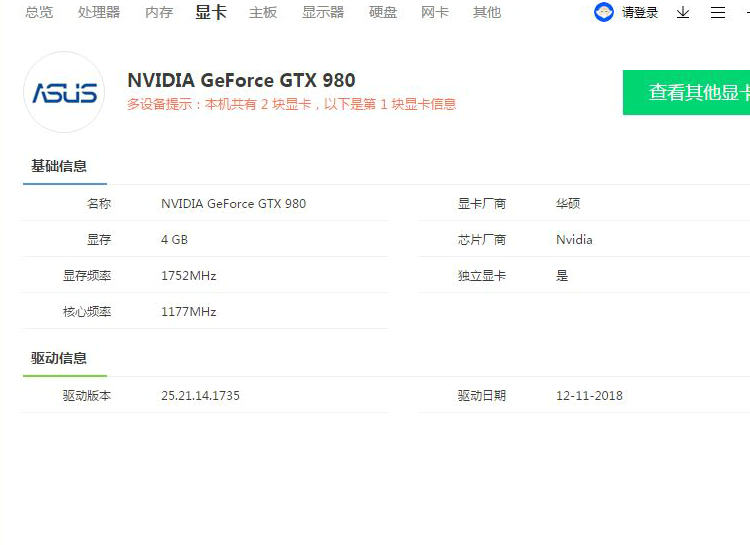Click the 核心频率 value 1177MHz

pos(188,311)
